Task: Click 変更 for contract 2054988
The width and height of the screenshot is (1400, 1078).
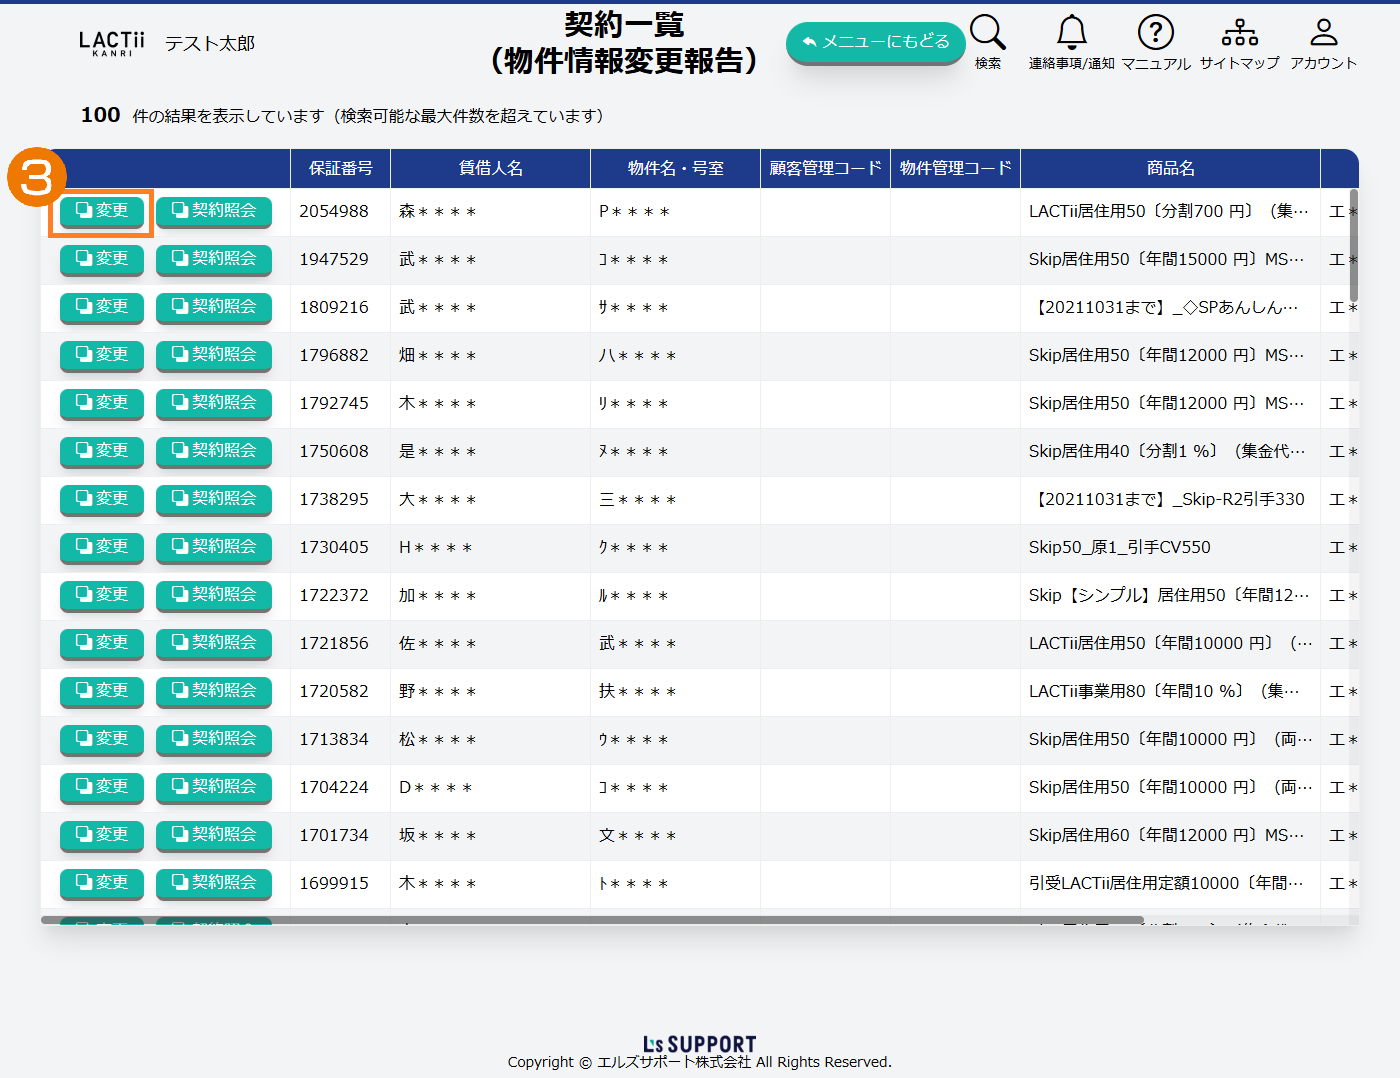Action: coord(102,211)
